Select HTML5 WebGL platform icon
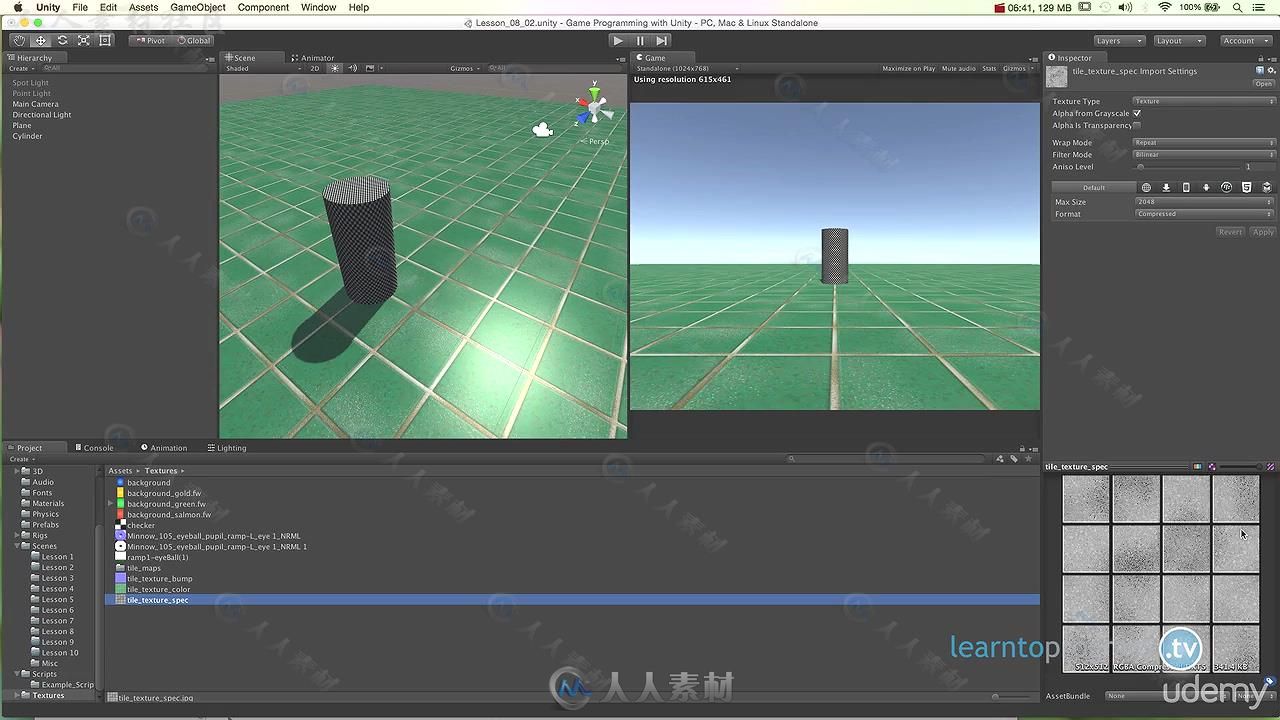The height and width of the screenshot is (720, 1280). (1246, 187)
